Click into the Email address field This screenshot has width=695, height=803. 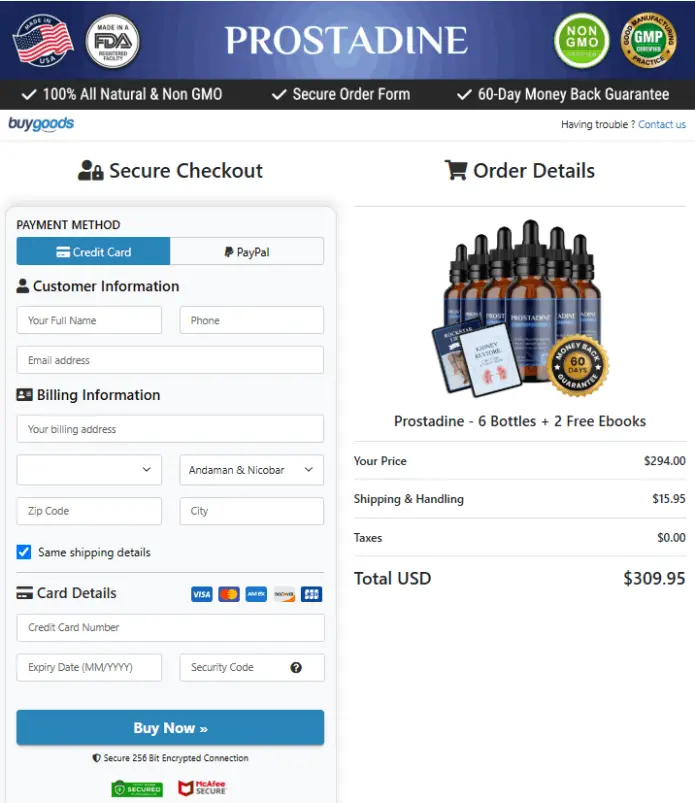[x=170, y=360]
